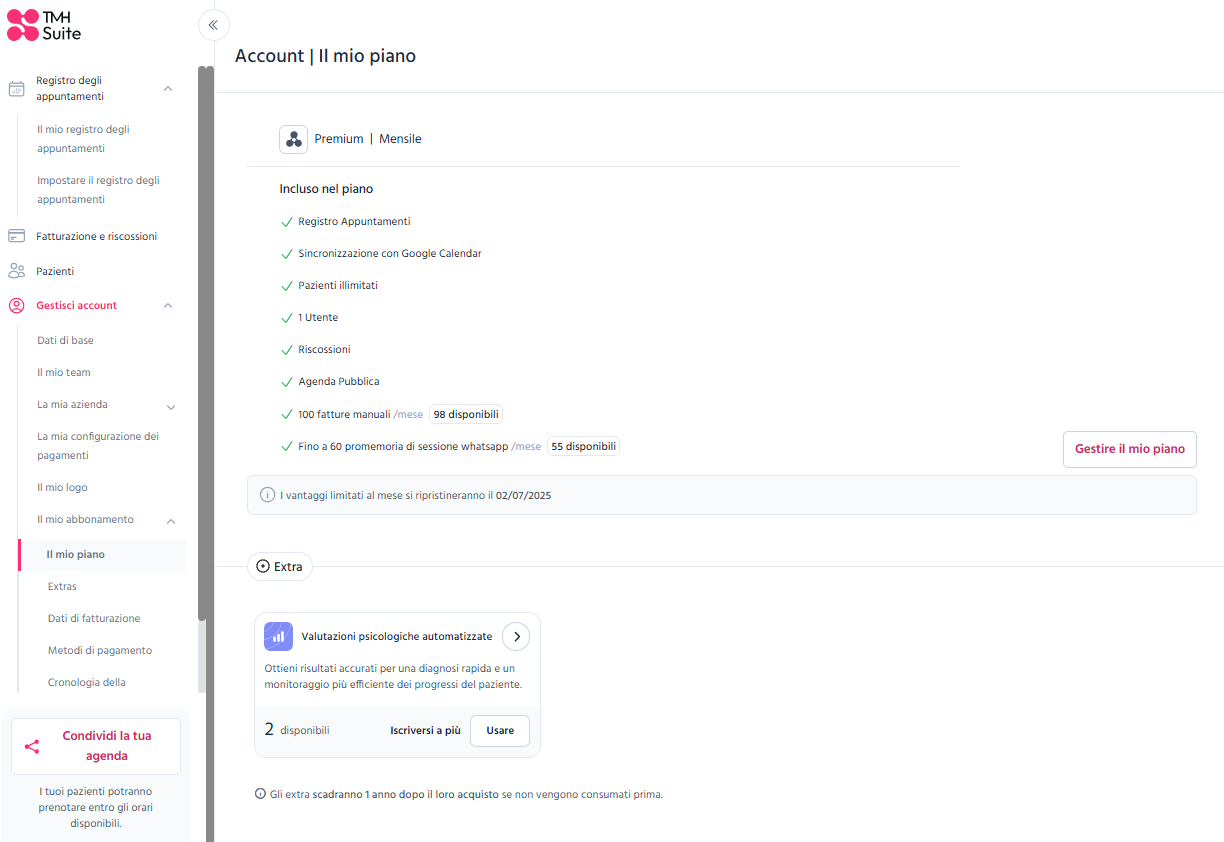Click the Usare button
Image resolution: width=1224 pixels, height=842 pixels.
(500, 730)
